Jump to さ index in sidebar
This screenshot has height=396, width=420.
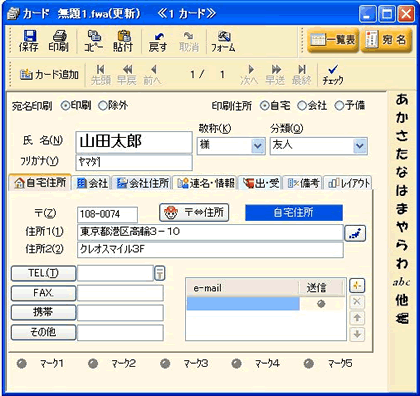click(x=402, y=135)
